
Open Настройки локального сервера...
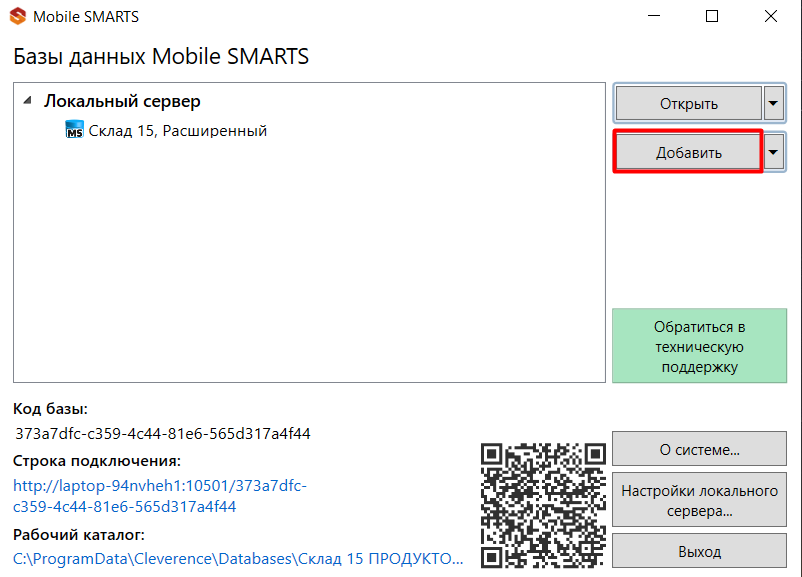point(699,501)
